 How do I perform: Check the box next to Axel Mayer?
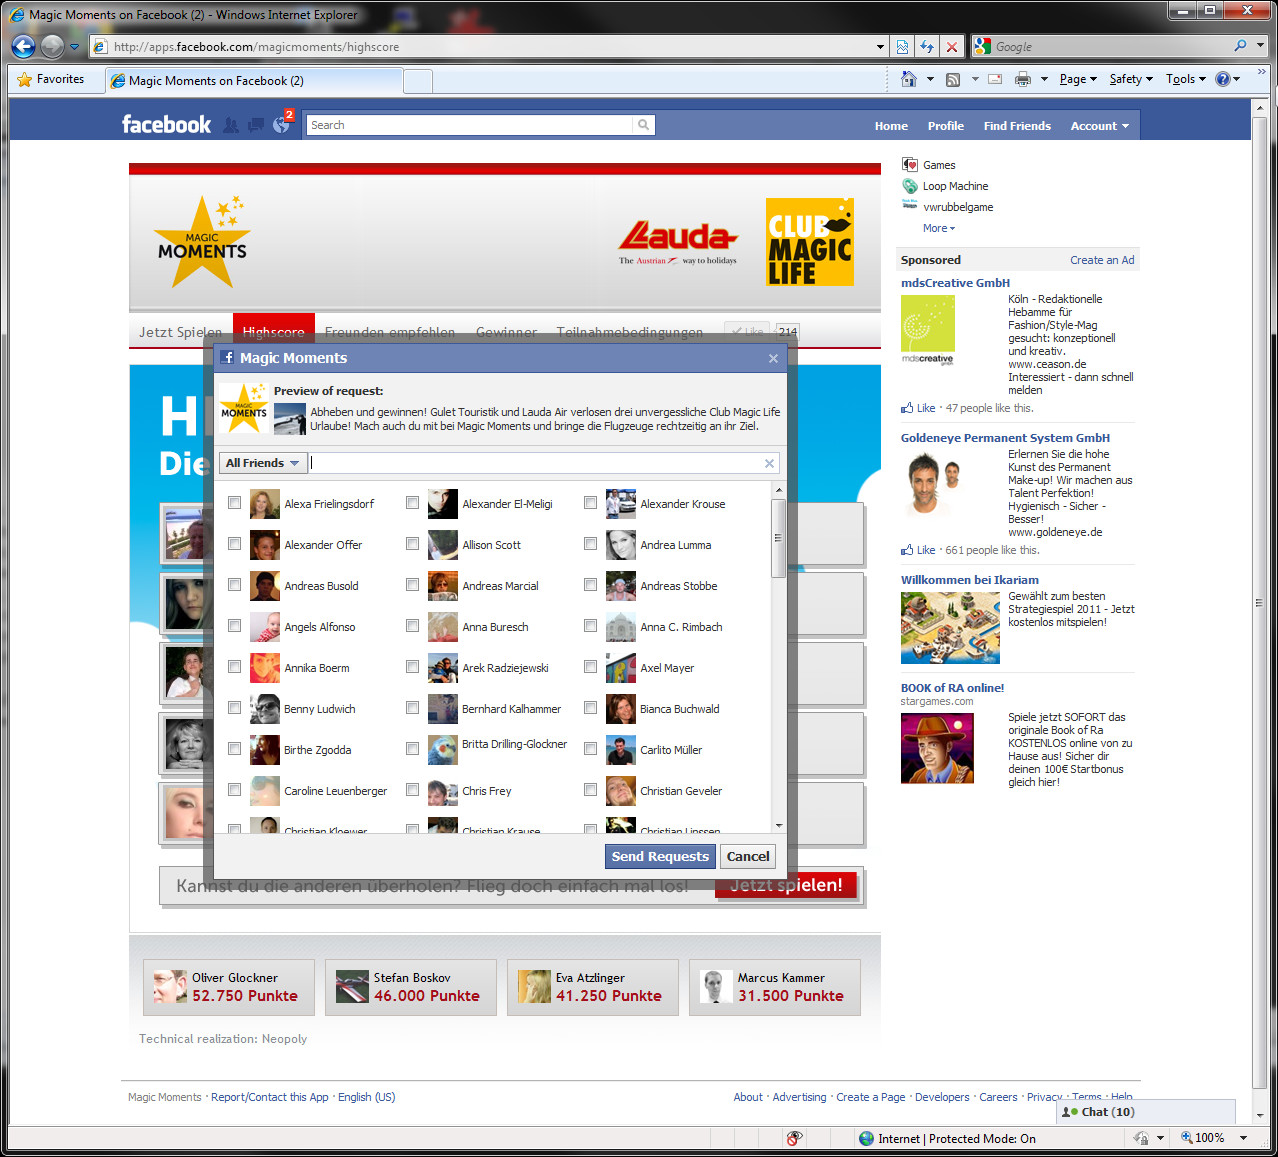tap(590, 667)
